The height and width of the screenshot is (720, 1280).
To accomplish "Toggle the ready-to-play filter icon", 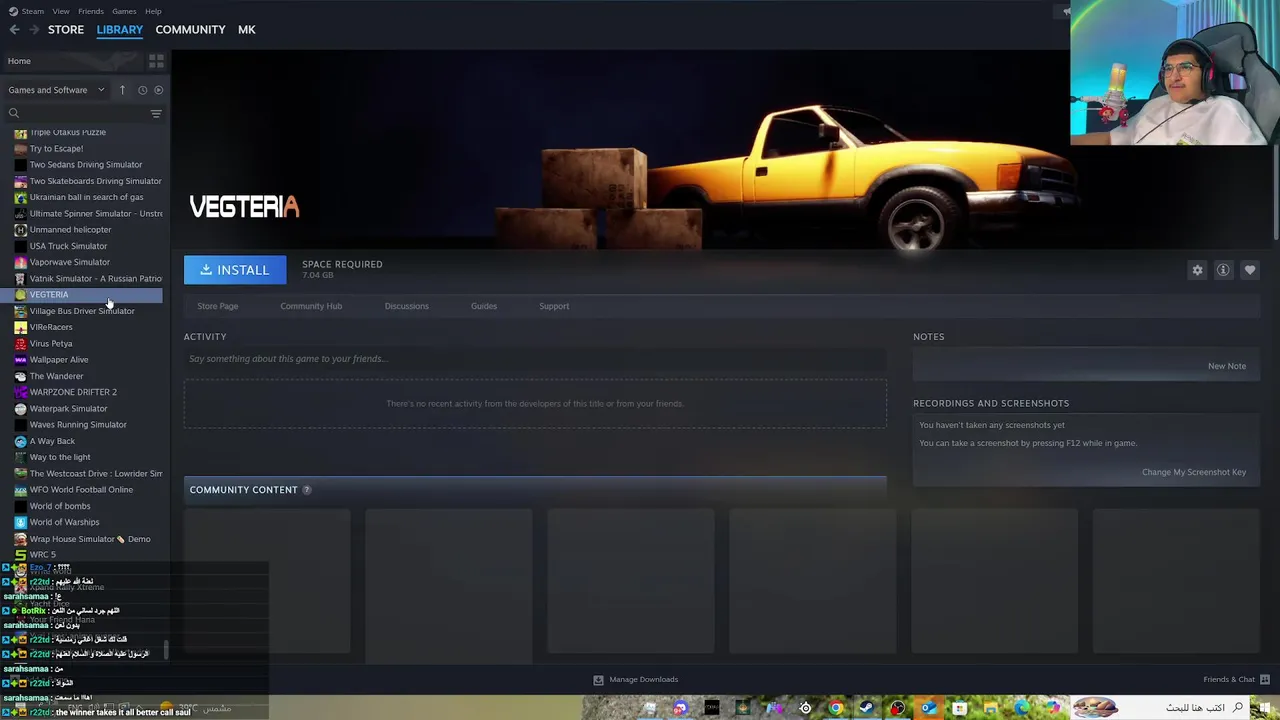I will (158, 90).
